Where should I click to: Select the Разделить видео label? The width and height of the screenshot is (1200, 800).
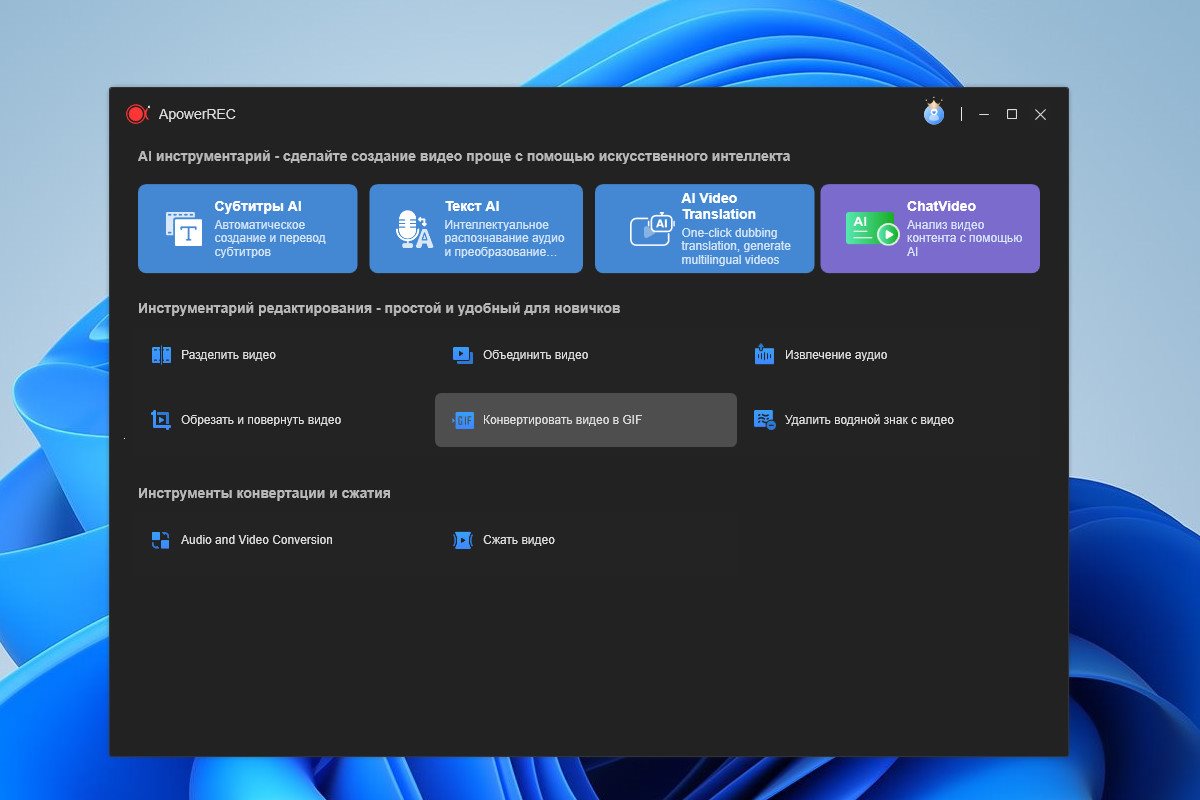click(x=228, y=355)
